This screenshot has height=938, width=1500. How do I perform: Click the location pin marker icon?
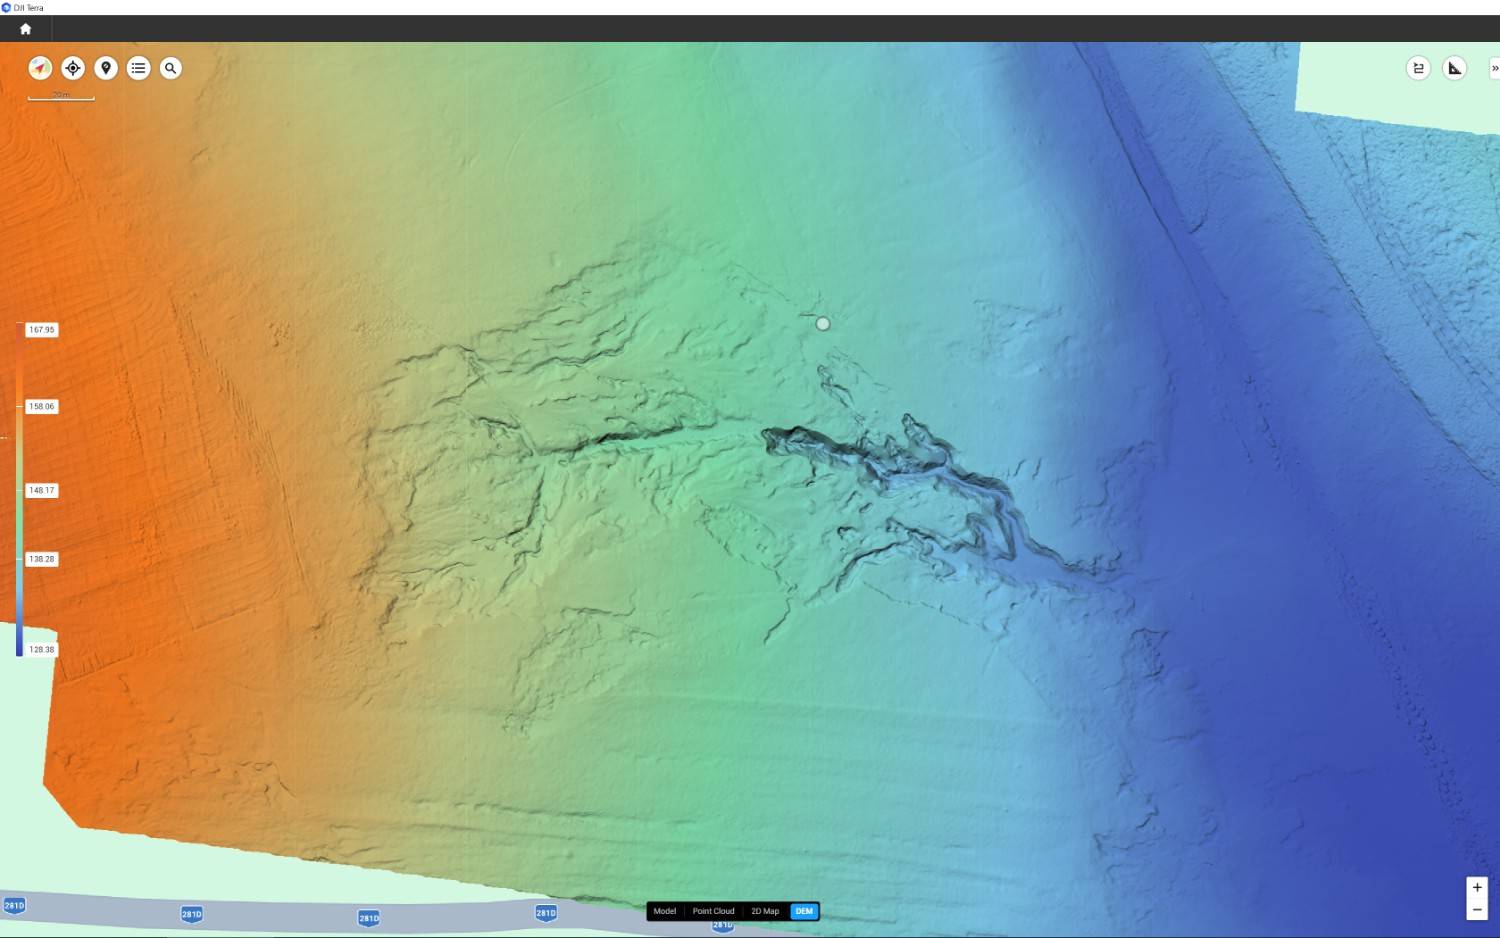(x=106, y=68)
